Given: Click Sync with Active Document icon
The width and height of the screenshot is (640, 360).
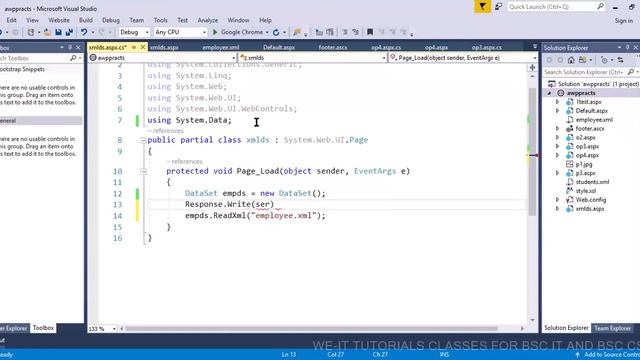Looking at the screenshot, I should [x=620, y=60].
